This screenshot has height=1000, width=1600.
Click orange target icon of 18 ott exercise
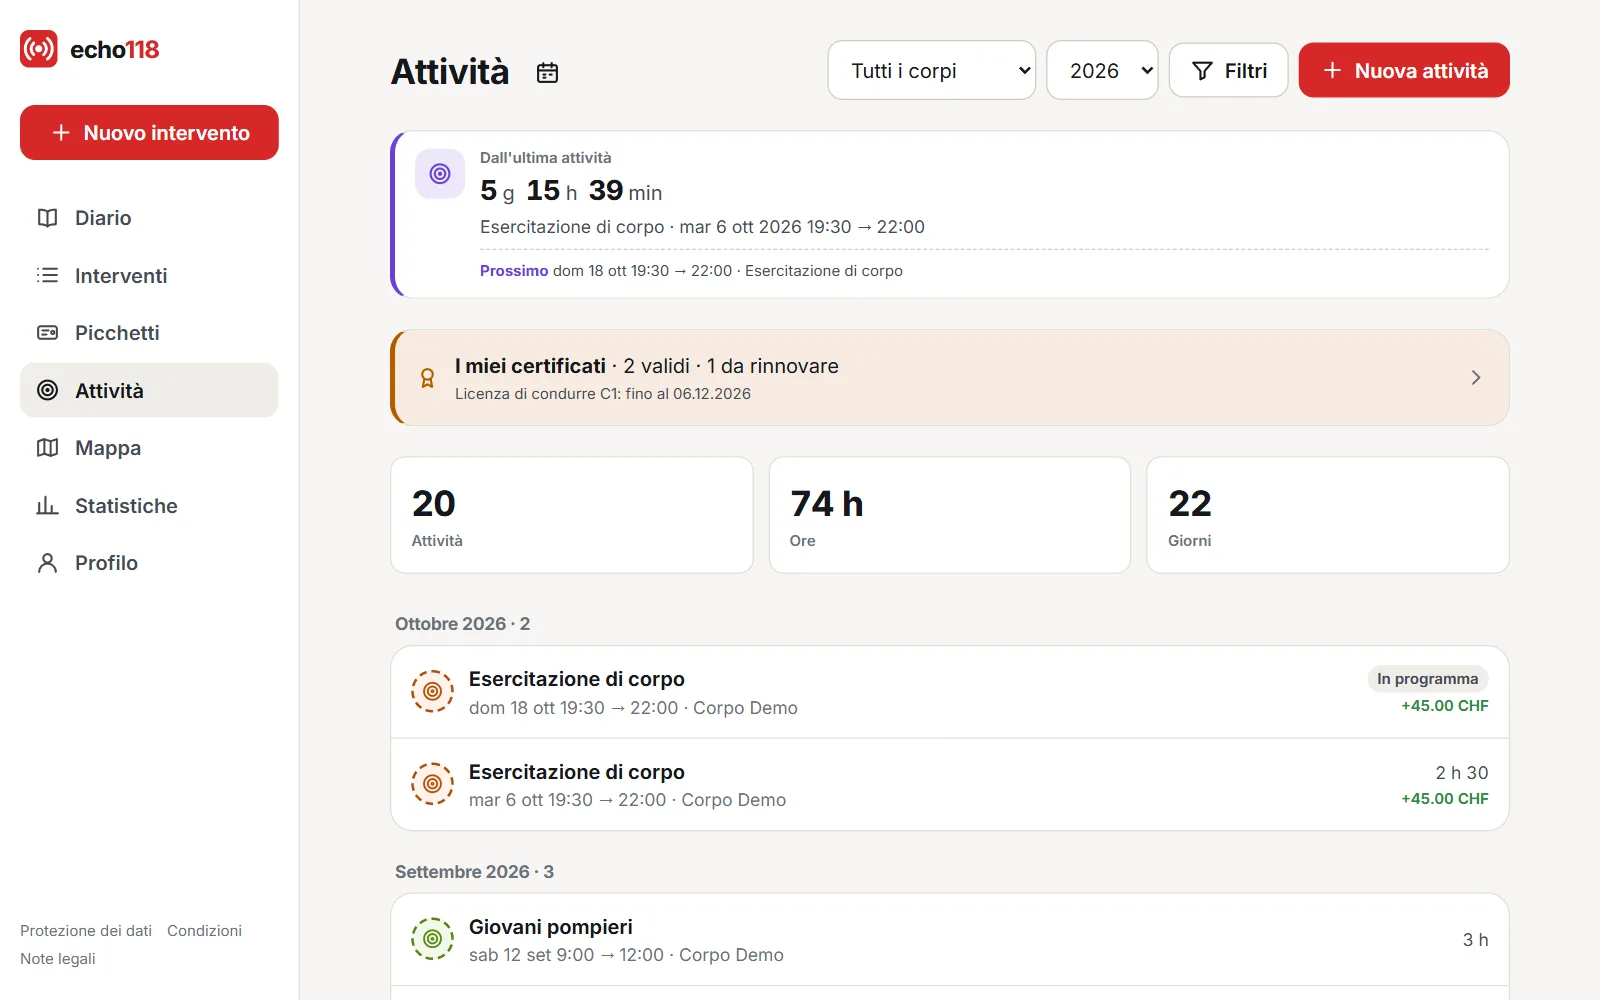(432, 691)
